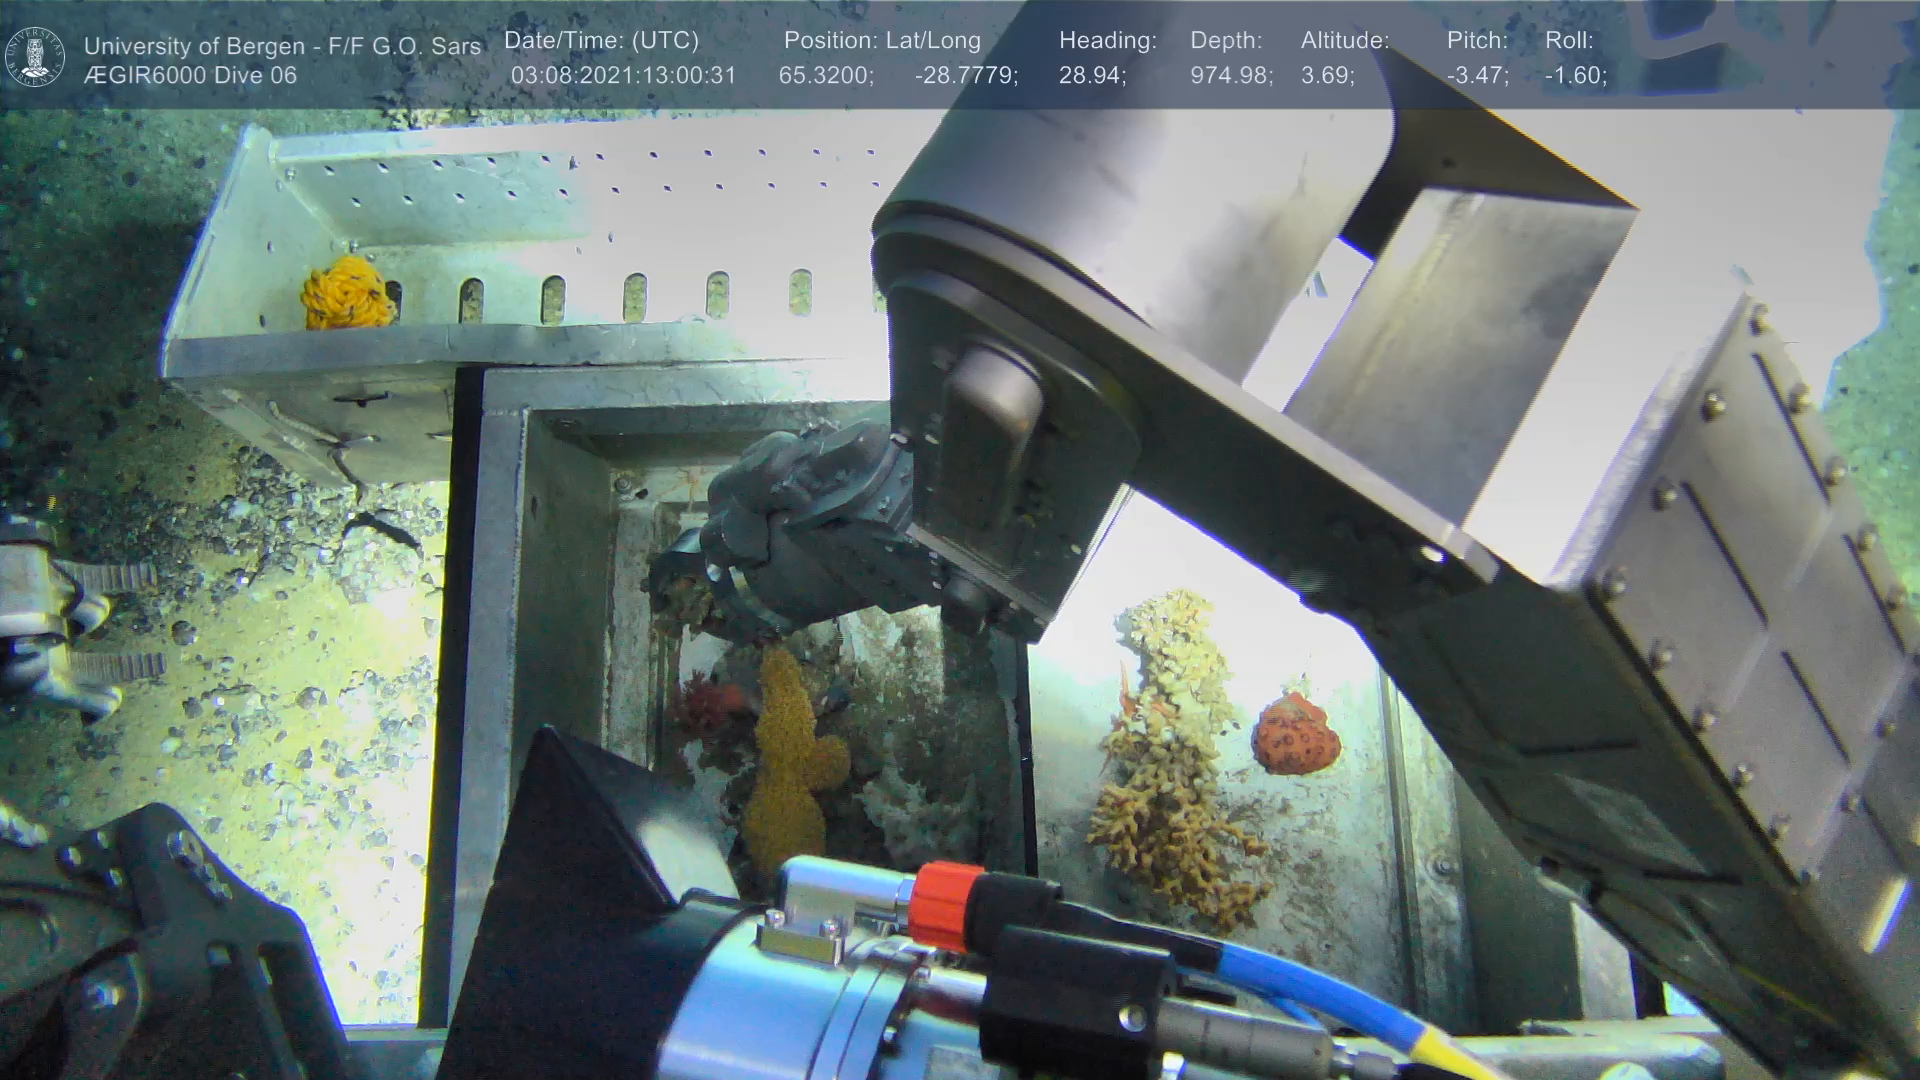This screenshot has width=1920, height=1080.
Task: Click the 'ÆGIR6000 Dive 06' label
Action: pos(190,75)
